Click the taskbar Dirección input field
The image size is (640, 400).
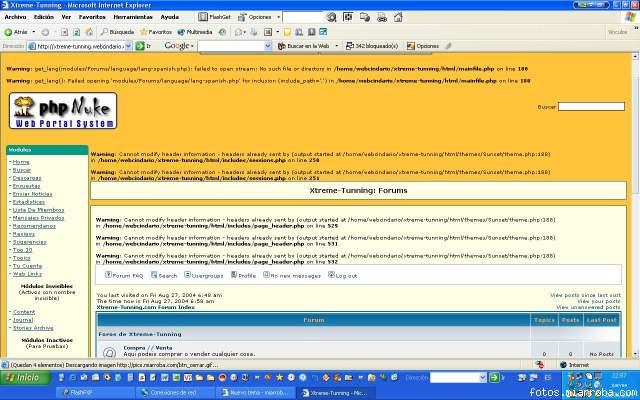(x=454, y=378)
